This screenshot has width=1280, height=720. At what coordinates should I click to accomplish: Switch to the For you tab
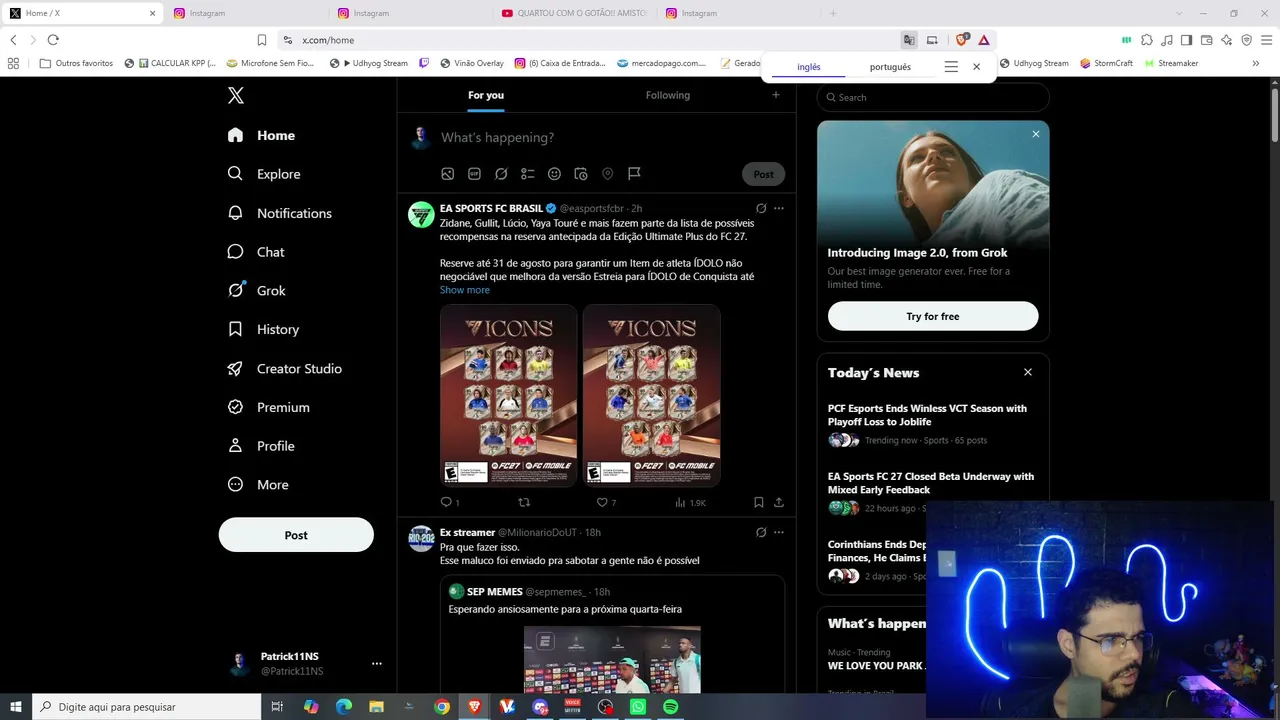coord(486,95)
